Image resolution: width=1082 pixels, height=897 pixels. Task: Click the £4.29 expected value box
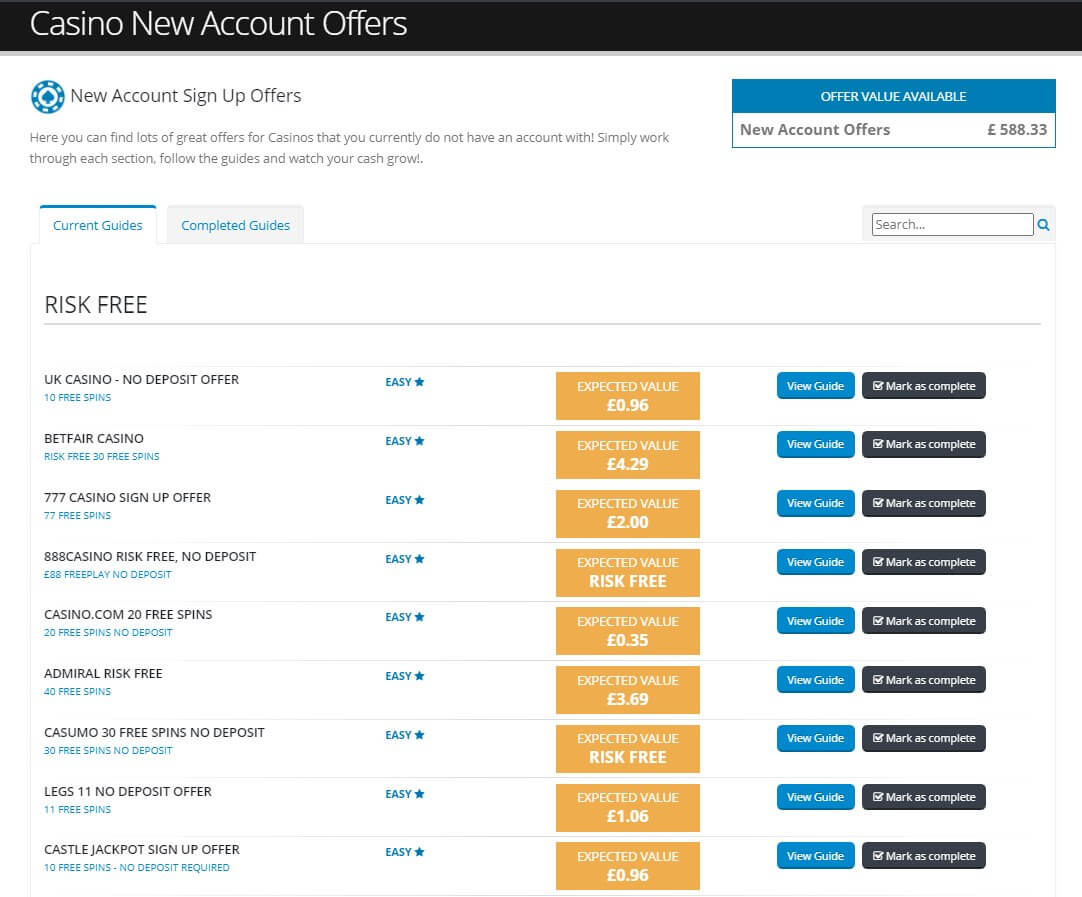627,455
